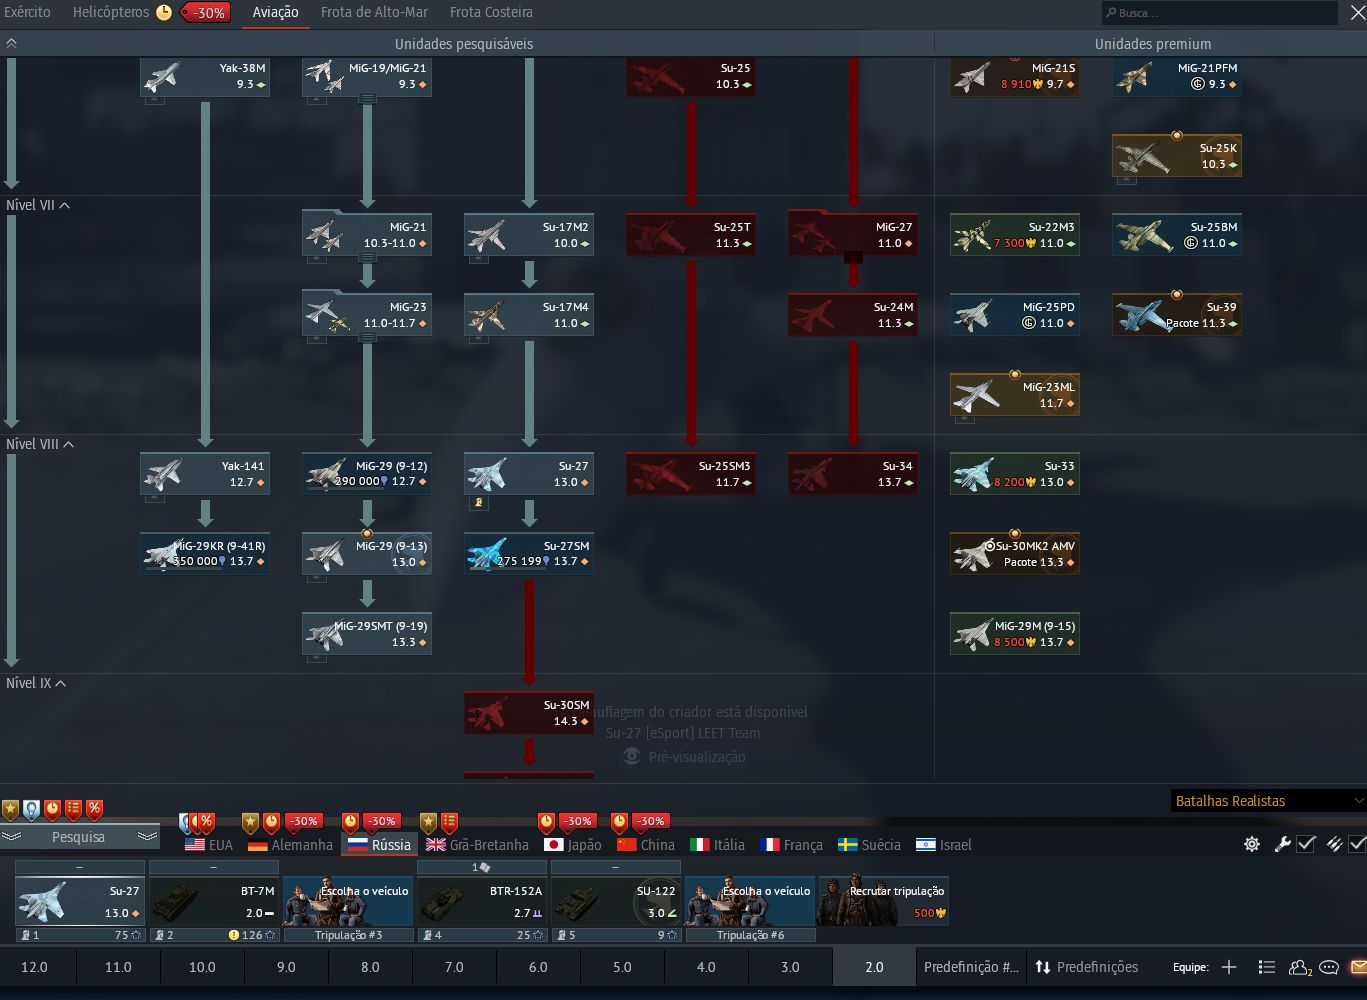Click the Busca search field
This screenshot has height=1000, width=1367.
1219,13
